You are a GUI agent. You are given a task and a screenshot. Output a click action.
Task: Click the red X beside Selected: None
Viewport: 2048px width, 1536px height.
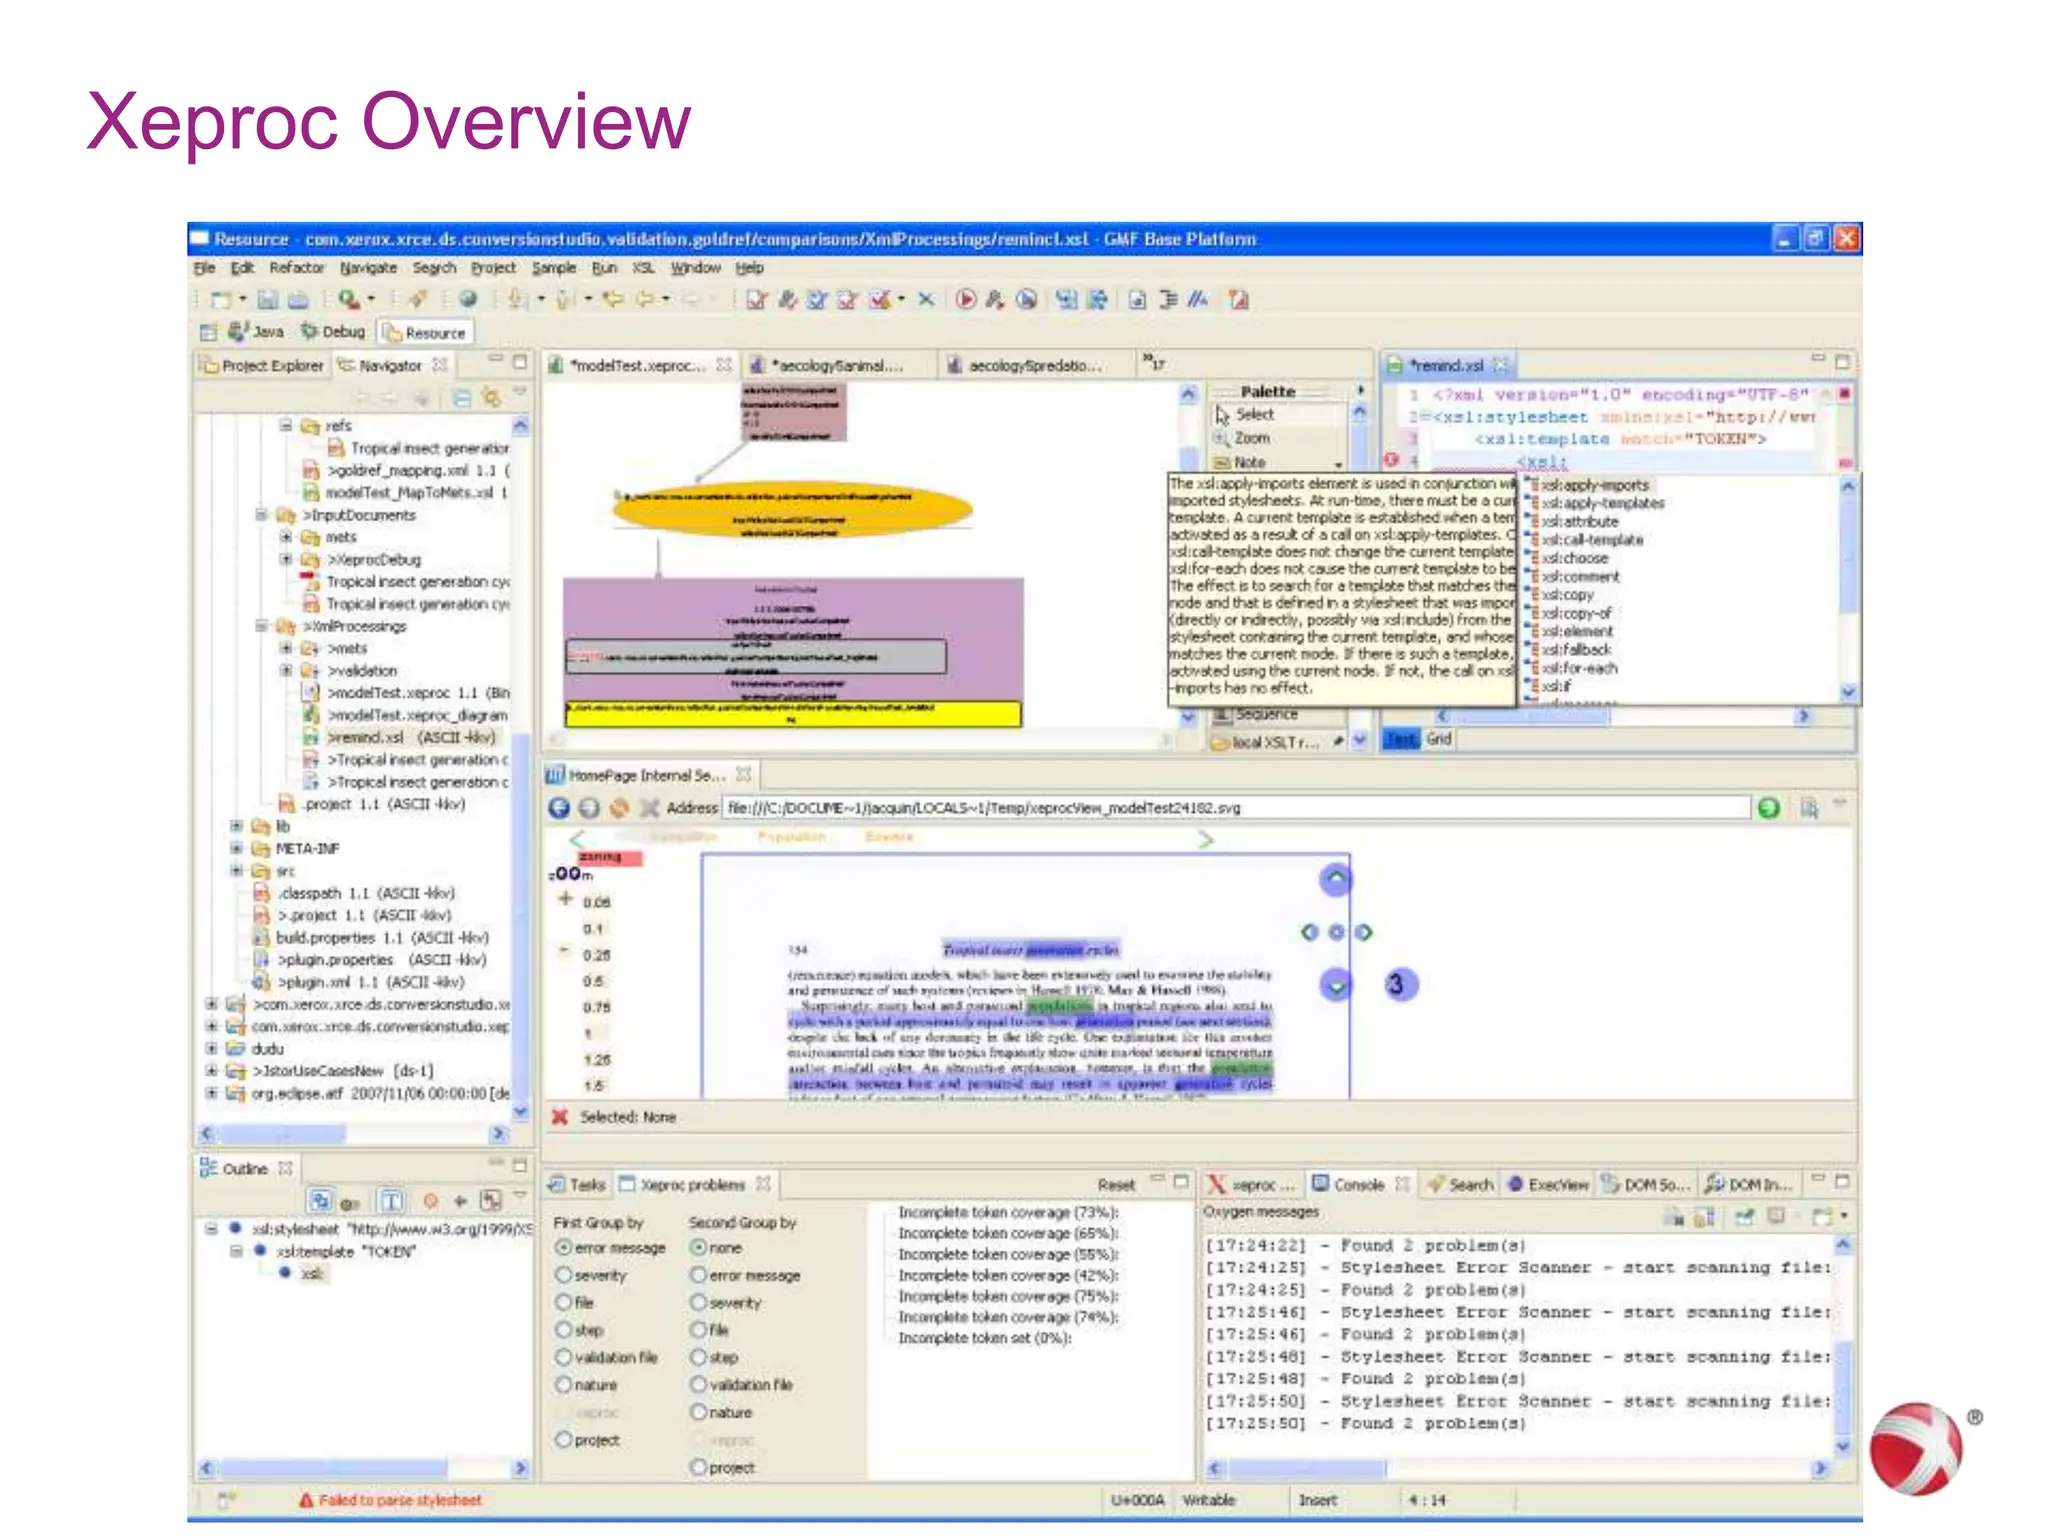point(560,1117)
